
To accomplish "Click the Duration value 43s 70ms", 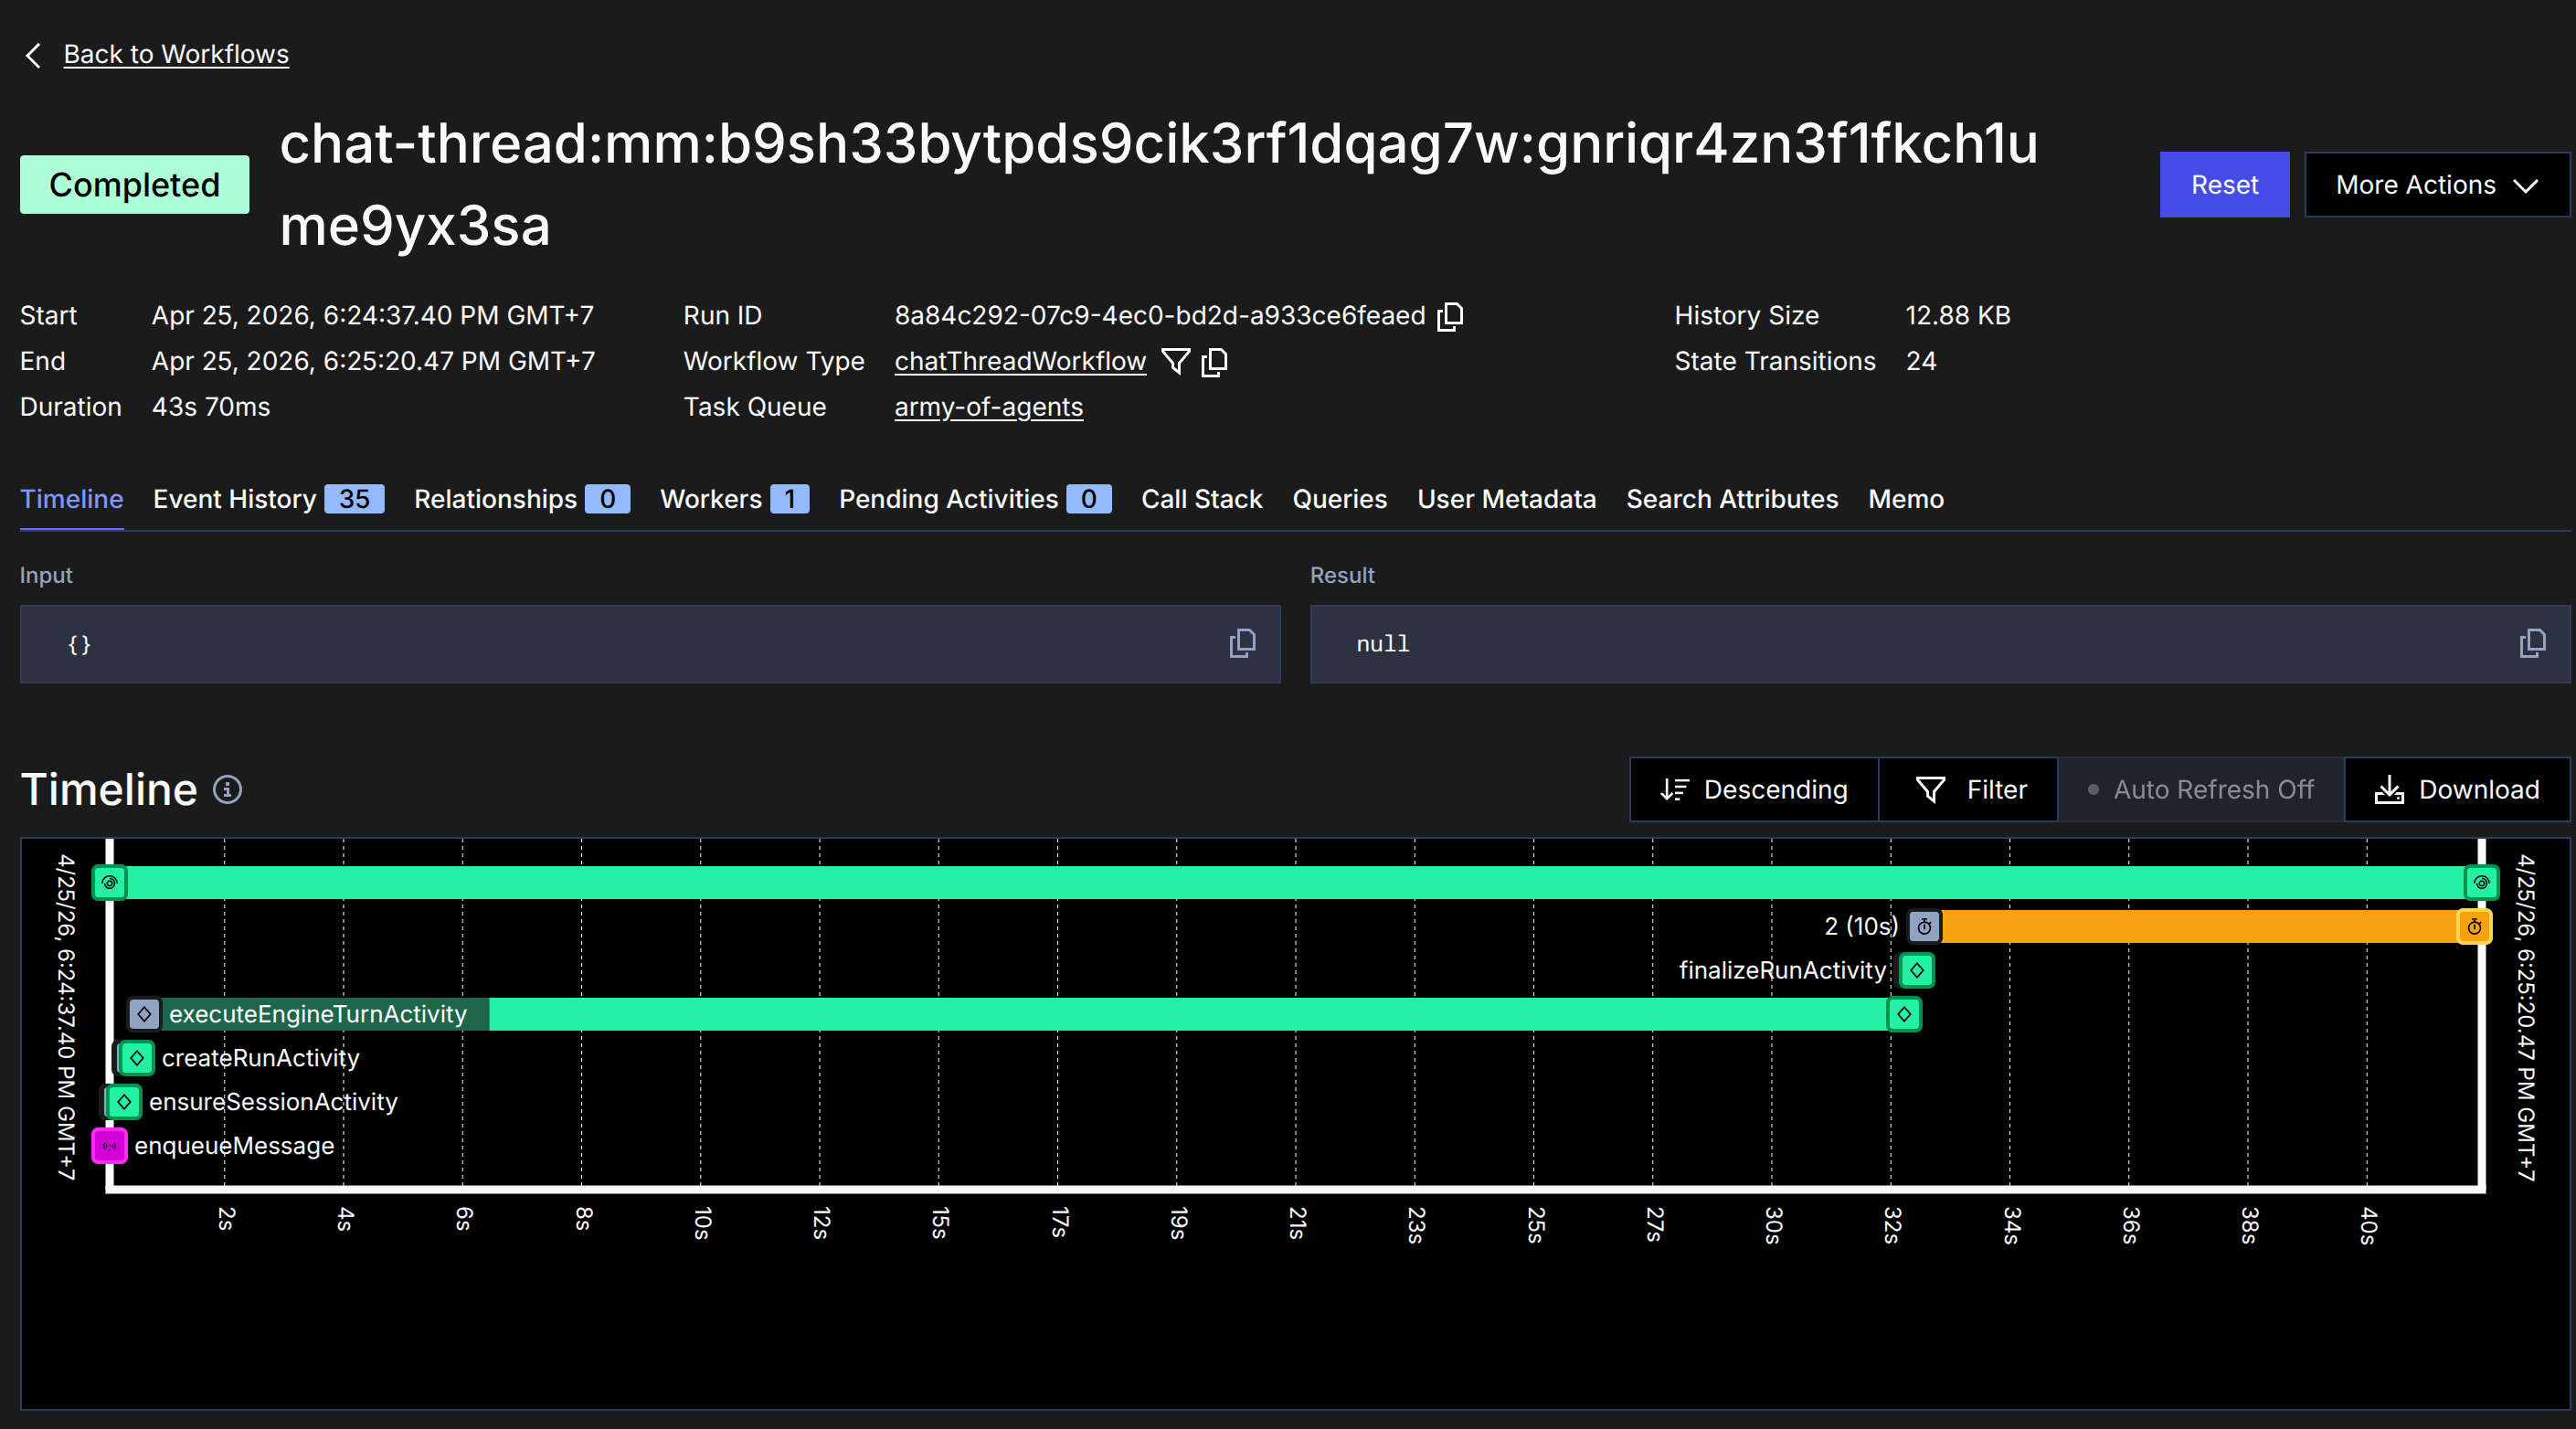I will pos(211,407).
